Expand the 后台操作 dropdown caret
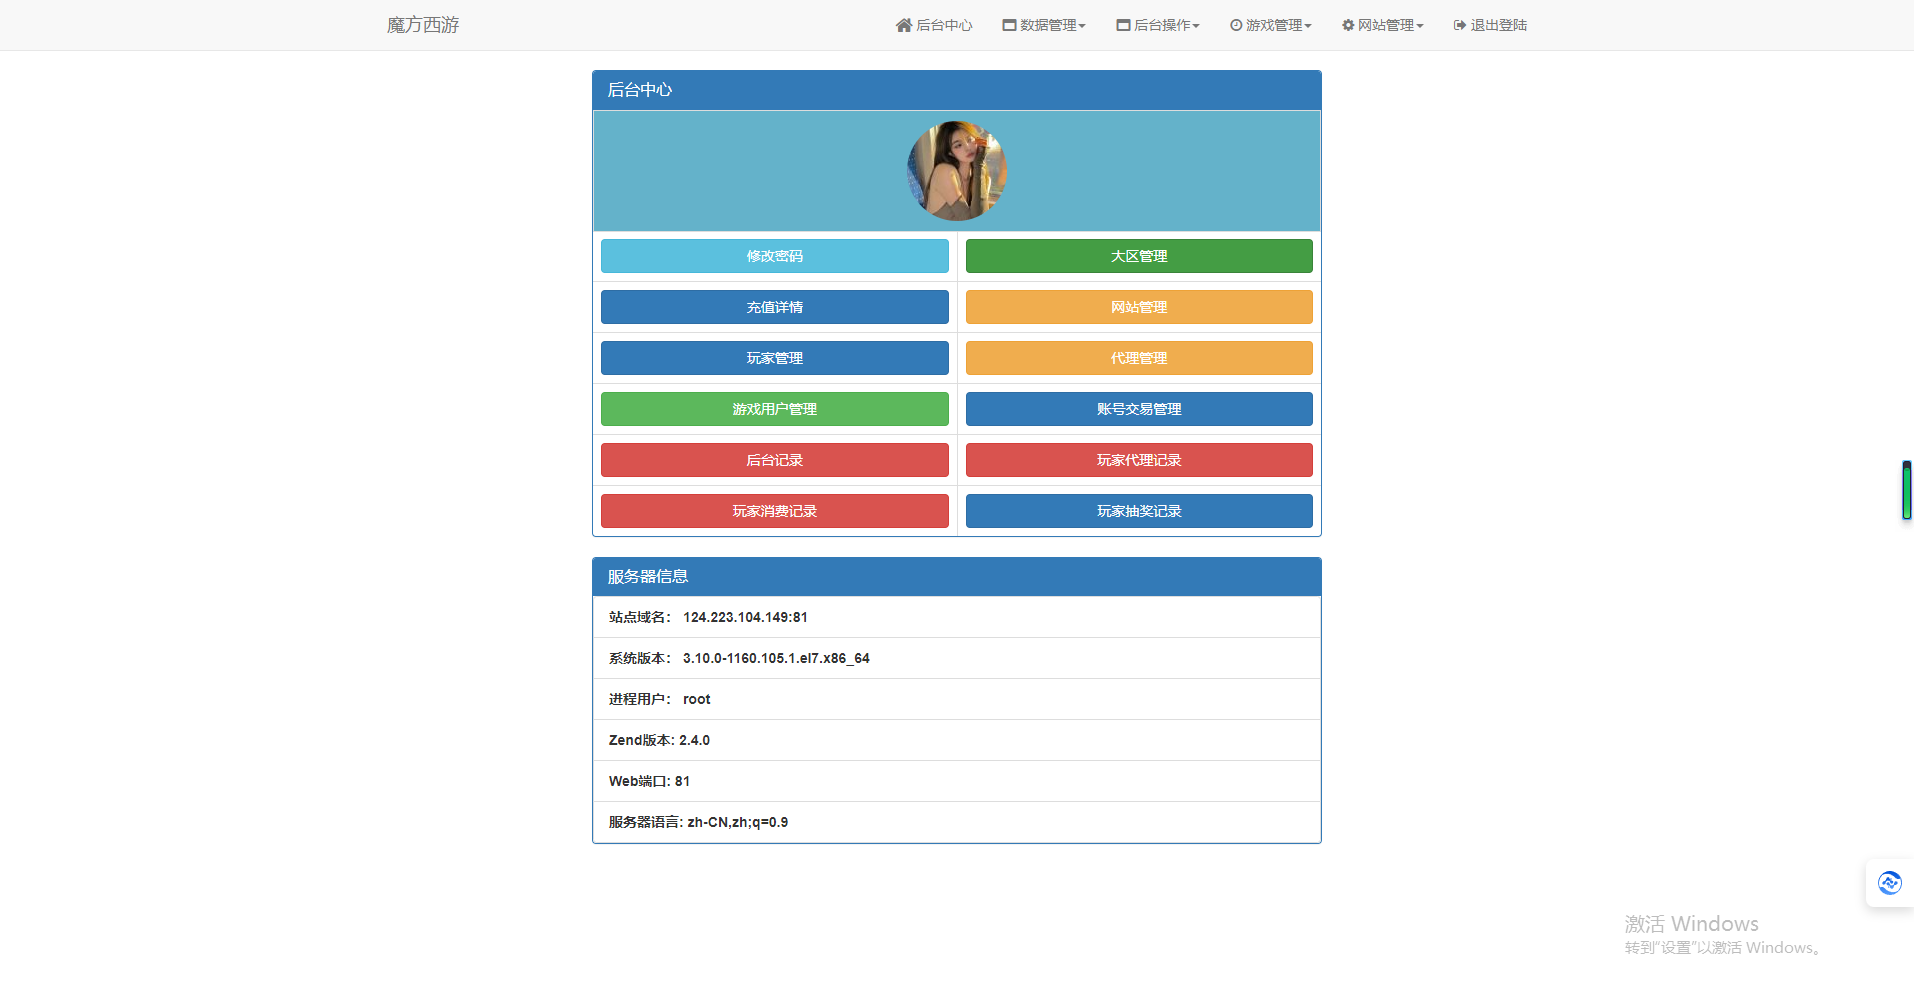The height and width of the screenshot is (1007, 1914). (1196, 26)
